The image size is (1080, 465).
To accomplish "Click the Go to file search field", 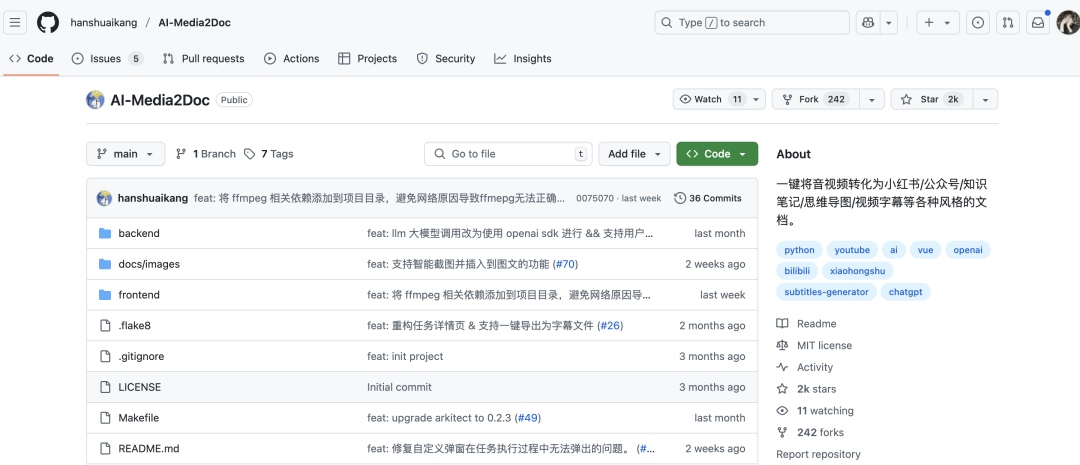I will 507,154.
